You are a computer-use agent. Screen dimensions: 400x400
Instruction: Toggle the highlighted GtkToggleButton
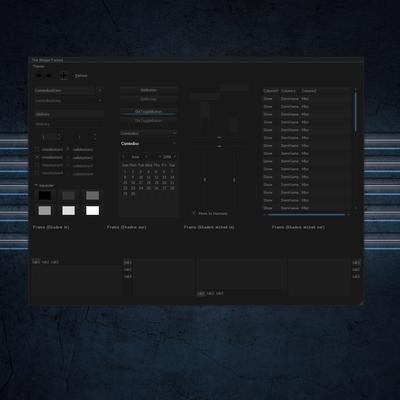click(148, 111)
